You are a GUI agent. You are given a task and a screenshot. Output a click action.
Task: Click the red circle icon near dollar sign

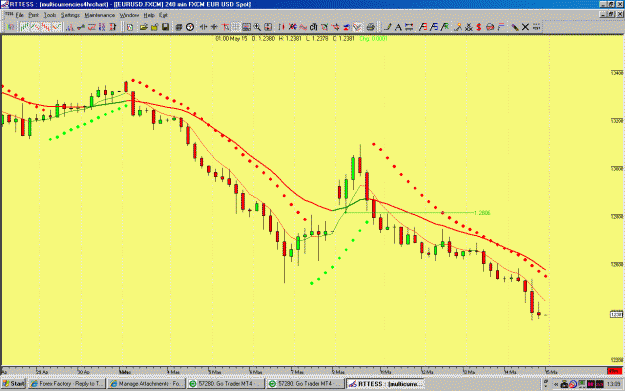tap(490, 27)
